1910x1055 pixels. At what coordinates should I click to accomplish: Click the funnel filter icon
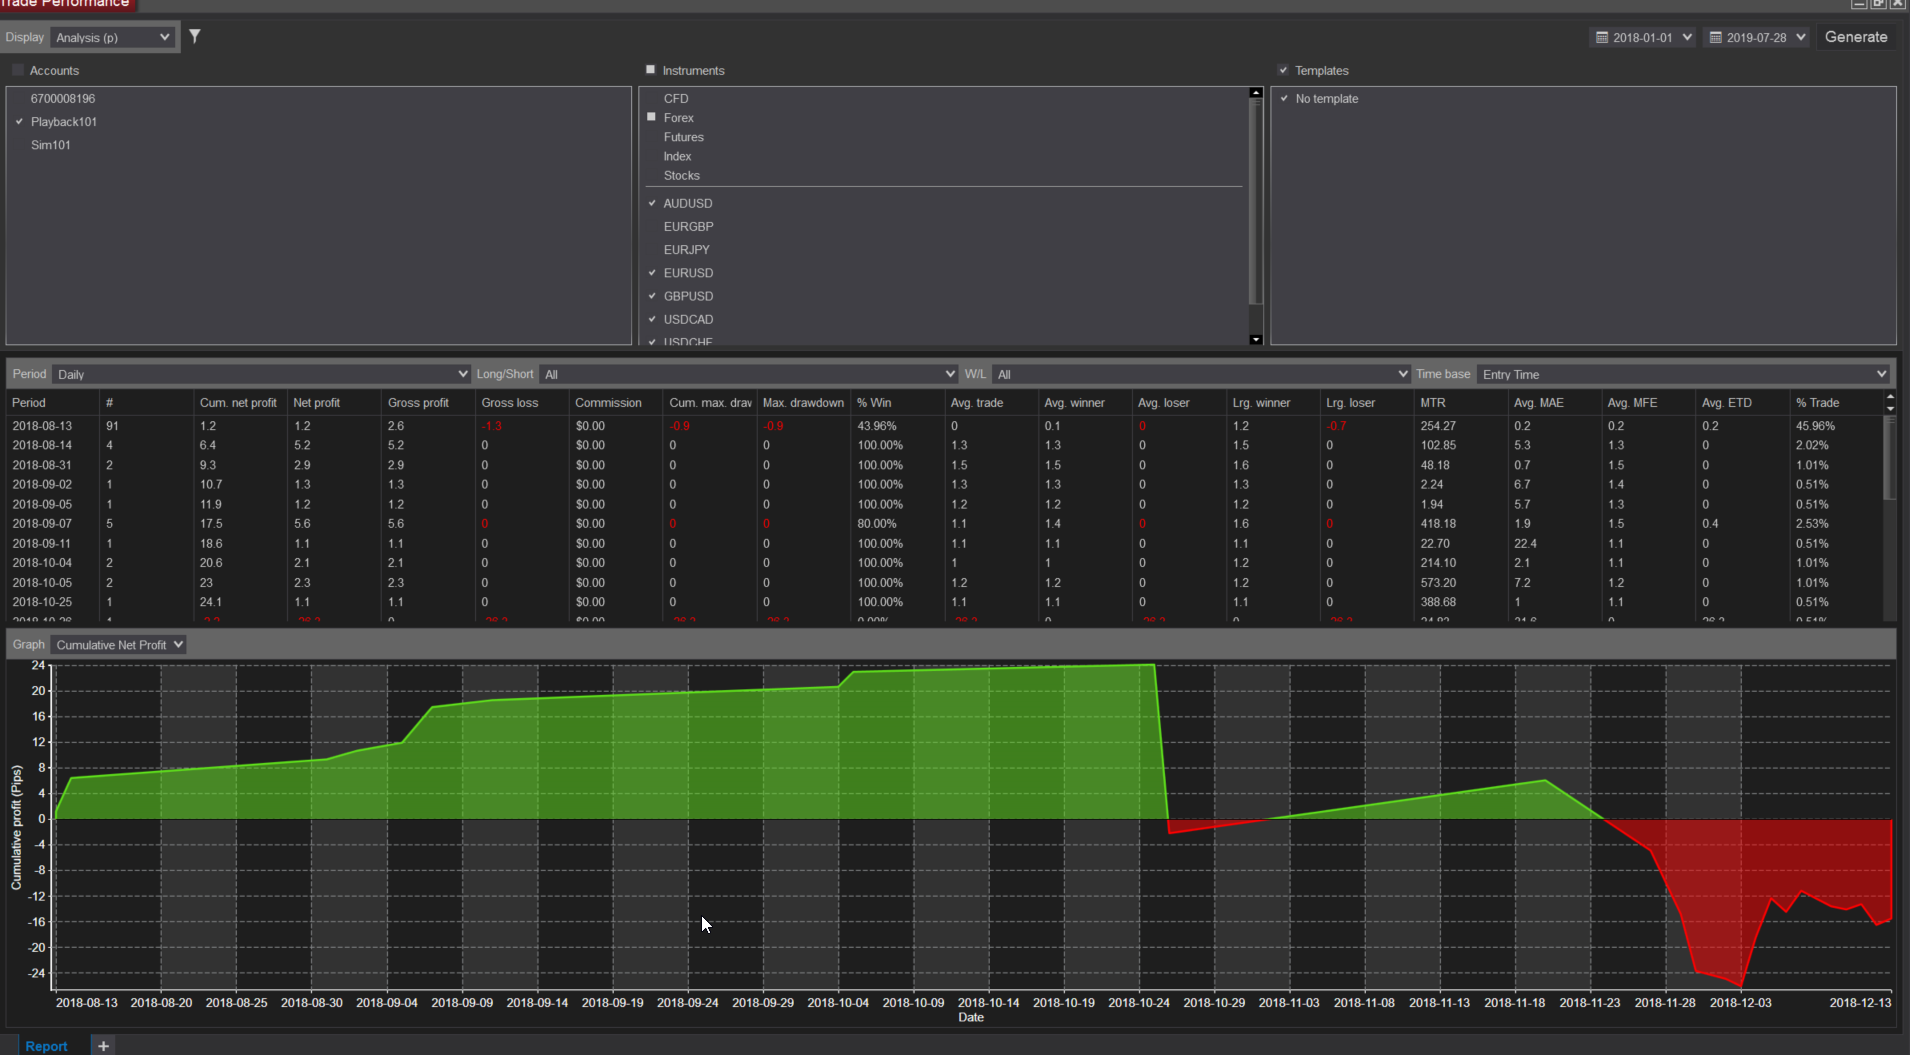(x=195, y=37)
